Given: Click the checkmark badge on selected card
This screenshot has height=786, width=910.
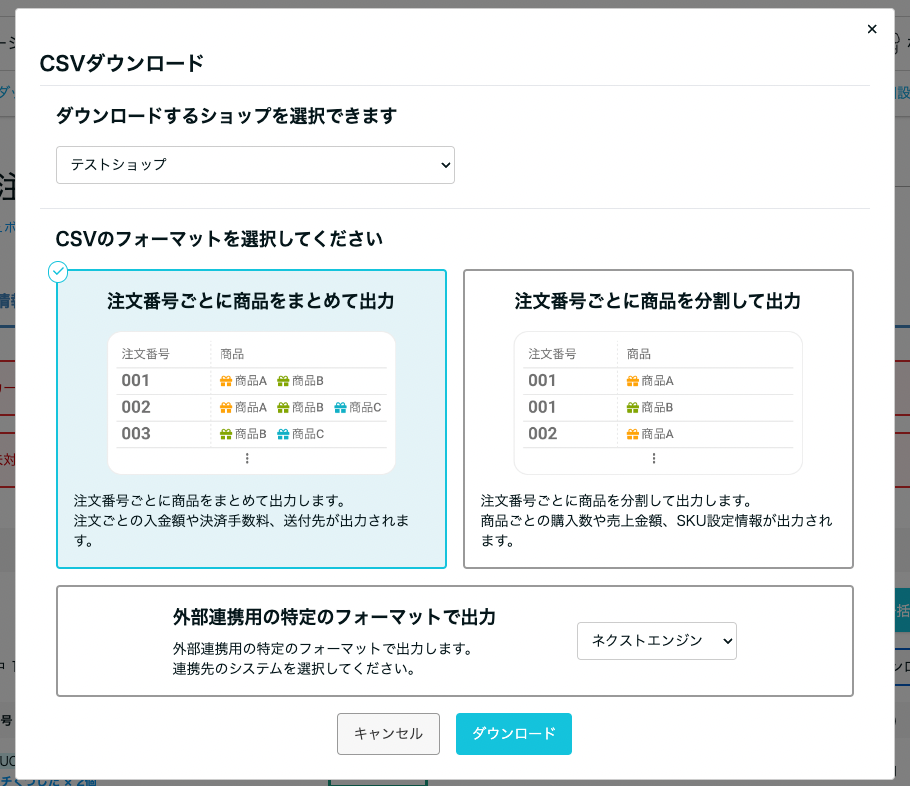Looking at the screenshot, I should click(x=58, y=272).
